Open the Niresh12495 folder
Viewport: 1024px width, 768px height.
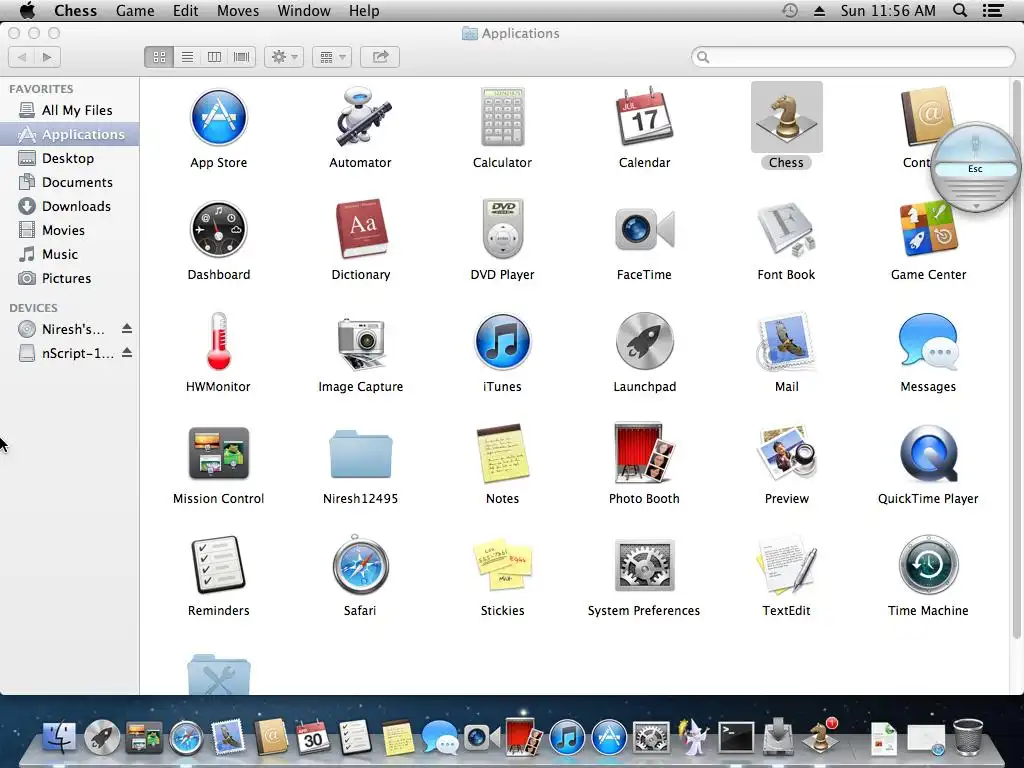pyautogui.click(x=360, y=454)
